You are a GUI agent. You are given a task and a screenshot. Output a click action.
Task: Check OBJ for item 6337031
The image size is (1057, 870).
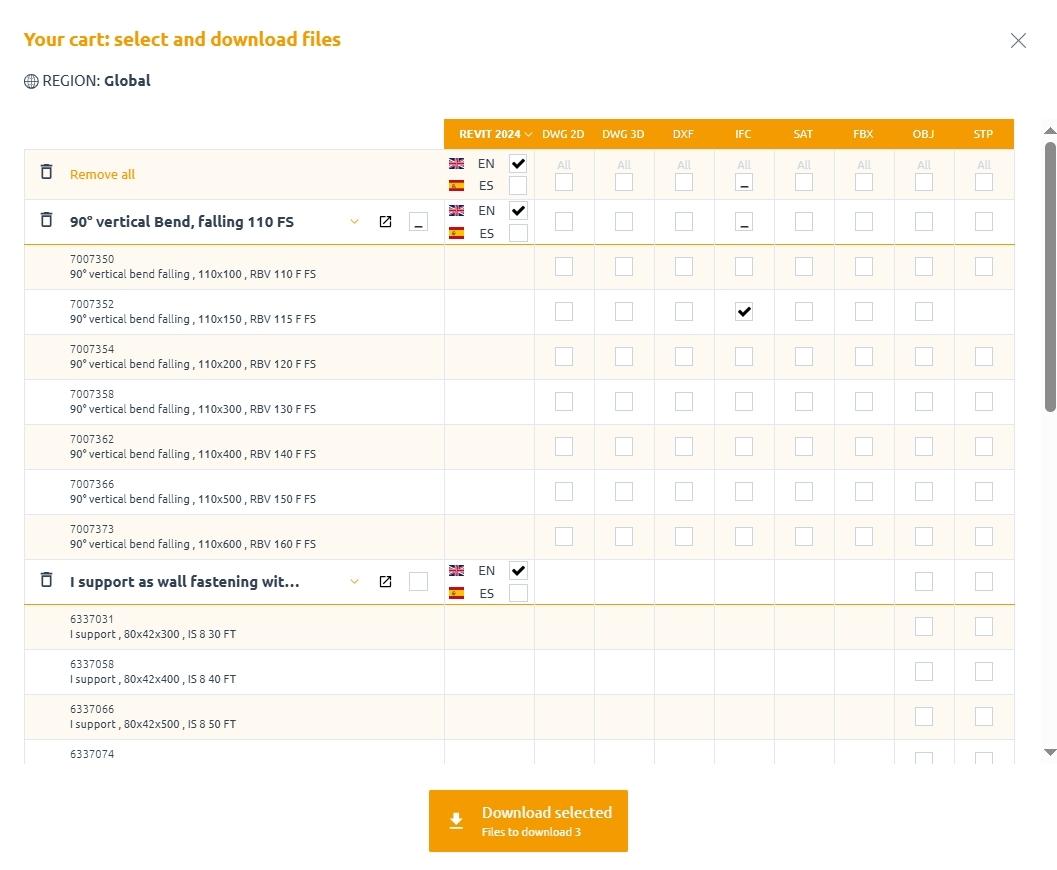923,627
